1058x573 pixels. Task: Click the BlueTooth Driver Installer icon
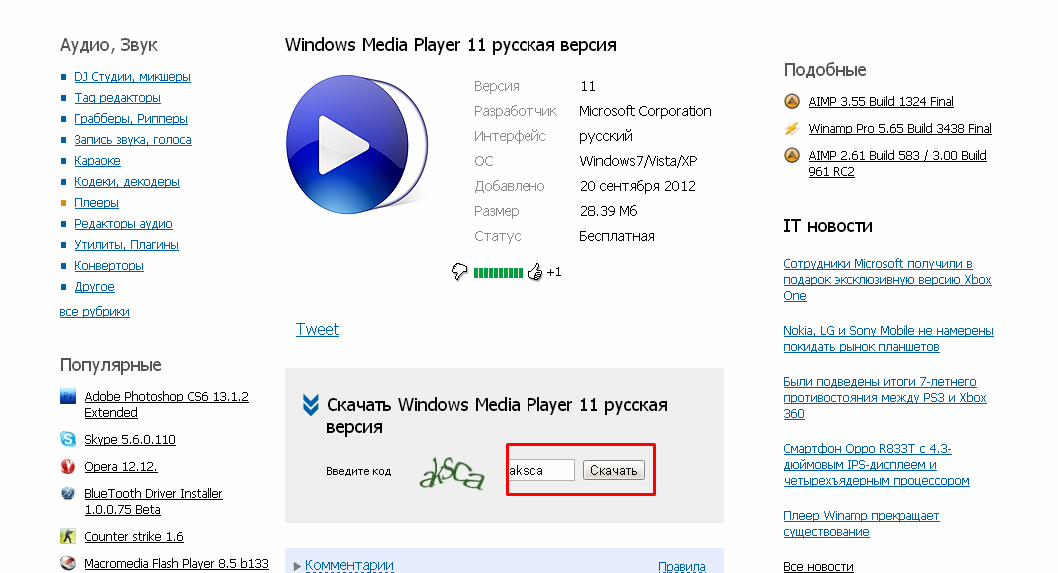(68, 493)
